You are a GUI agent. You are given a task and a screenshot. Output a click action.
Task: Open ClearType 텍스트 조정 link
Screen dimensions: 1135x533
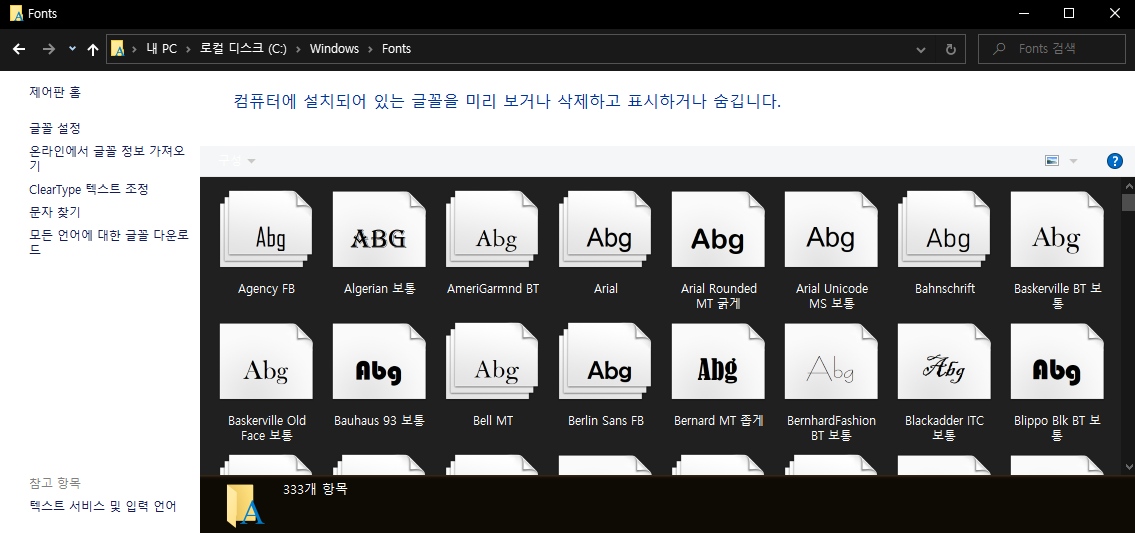point(89,189)
